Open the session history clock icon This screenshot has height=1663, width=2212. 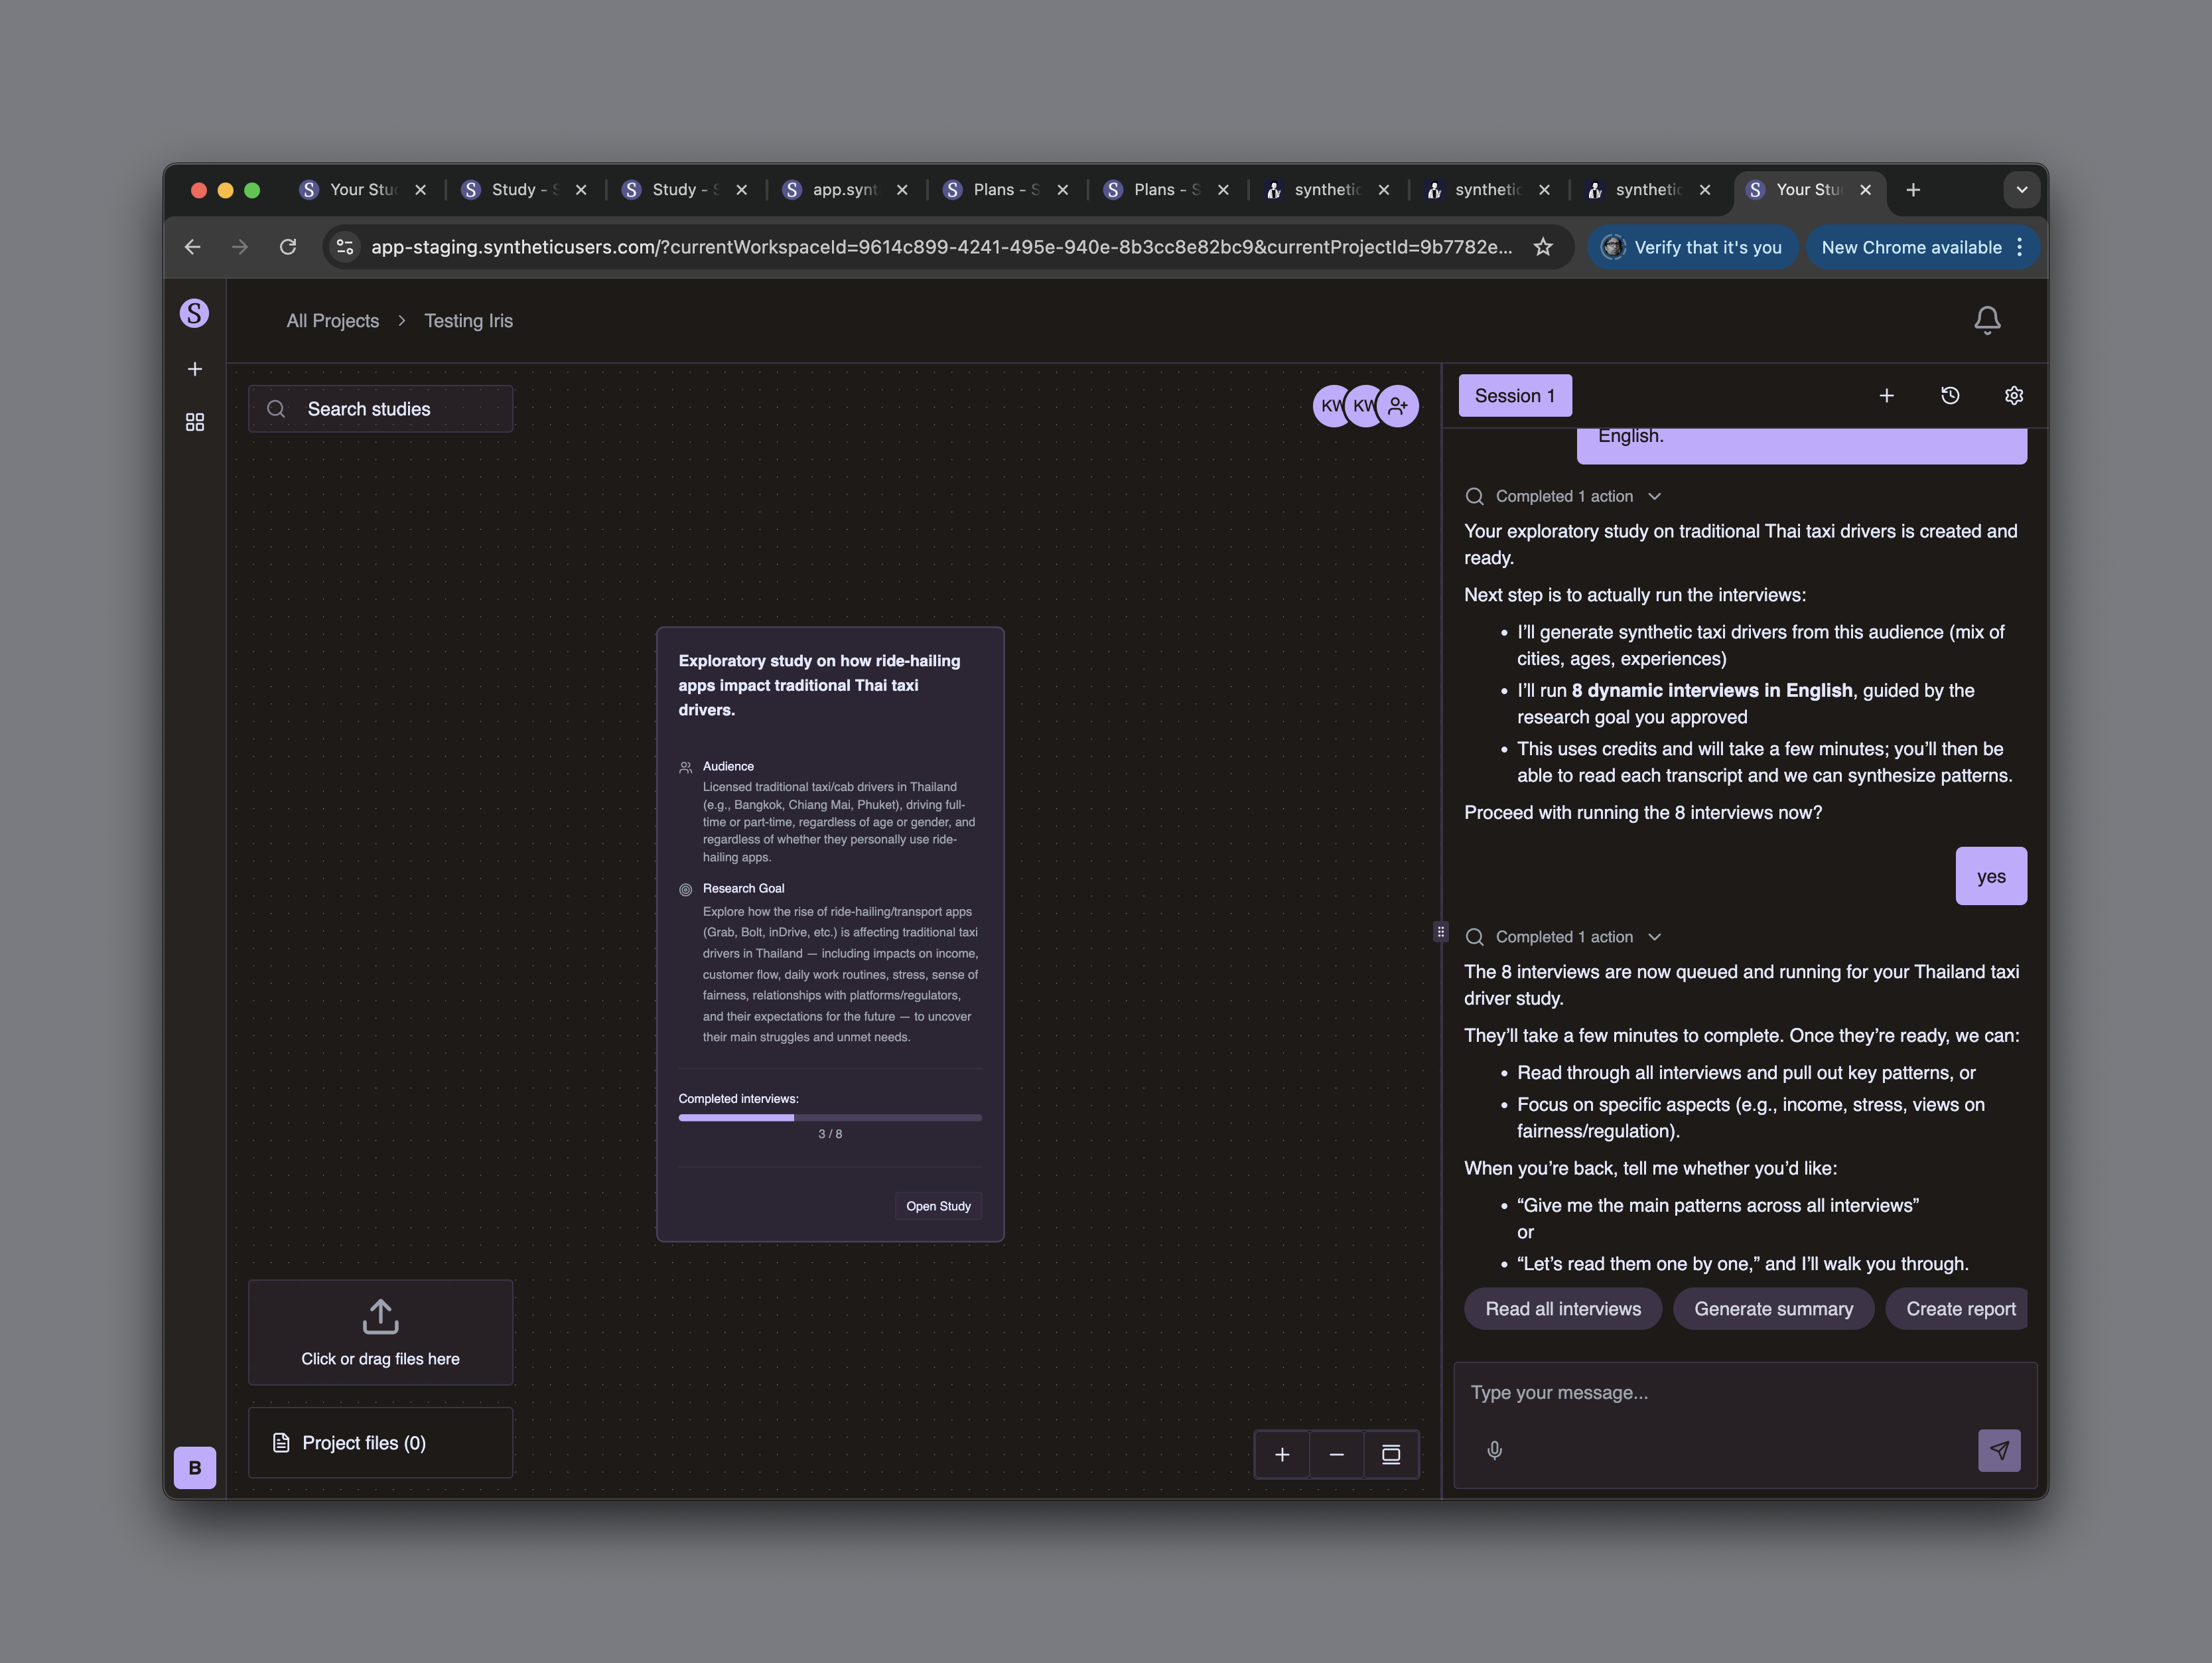coord(1949,396)
